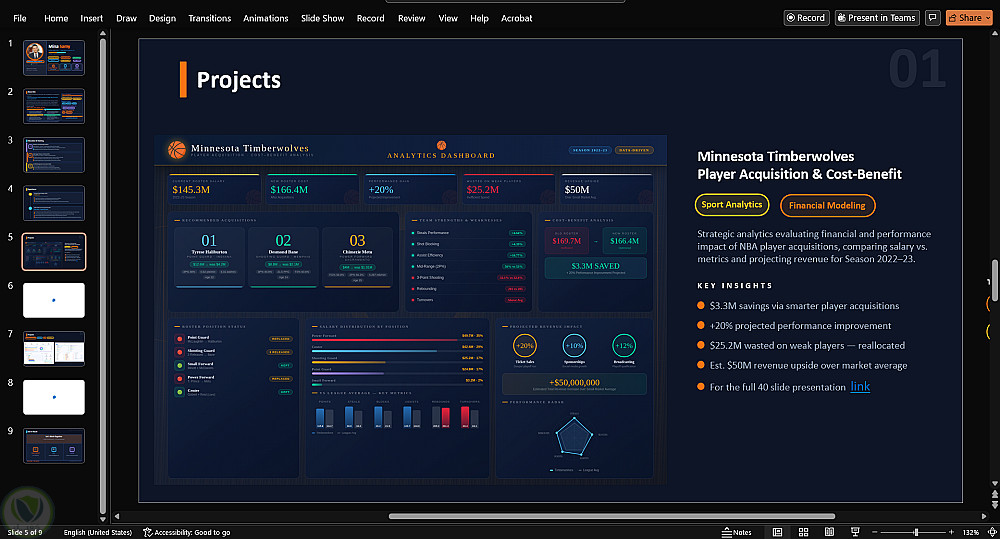
Task: Open the Animations tab
Action: click(x=265, y=18)
